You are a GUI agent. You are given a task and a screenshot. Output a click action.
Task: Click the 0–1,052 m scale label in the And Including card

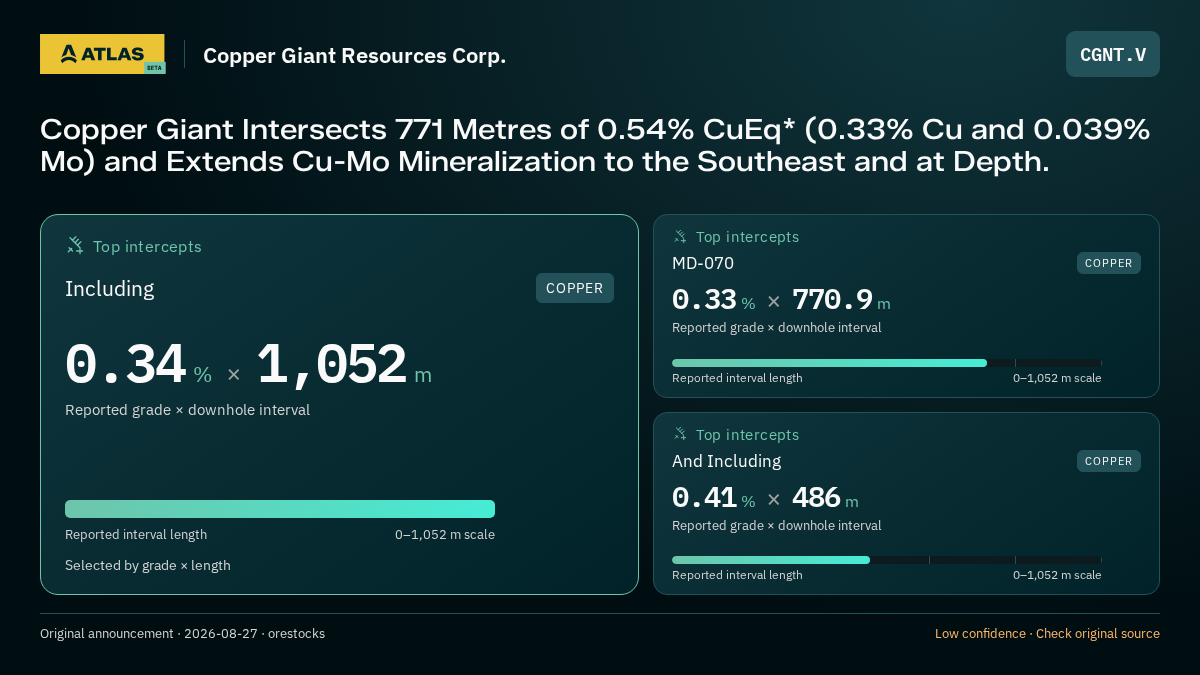click(1057, 575)
